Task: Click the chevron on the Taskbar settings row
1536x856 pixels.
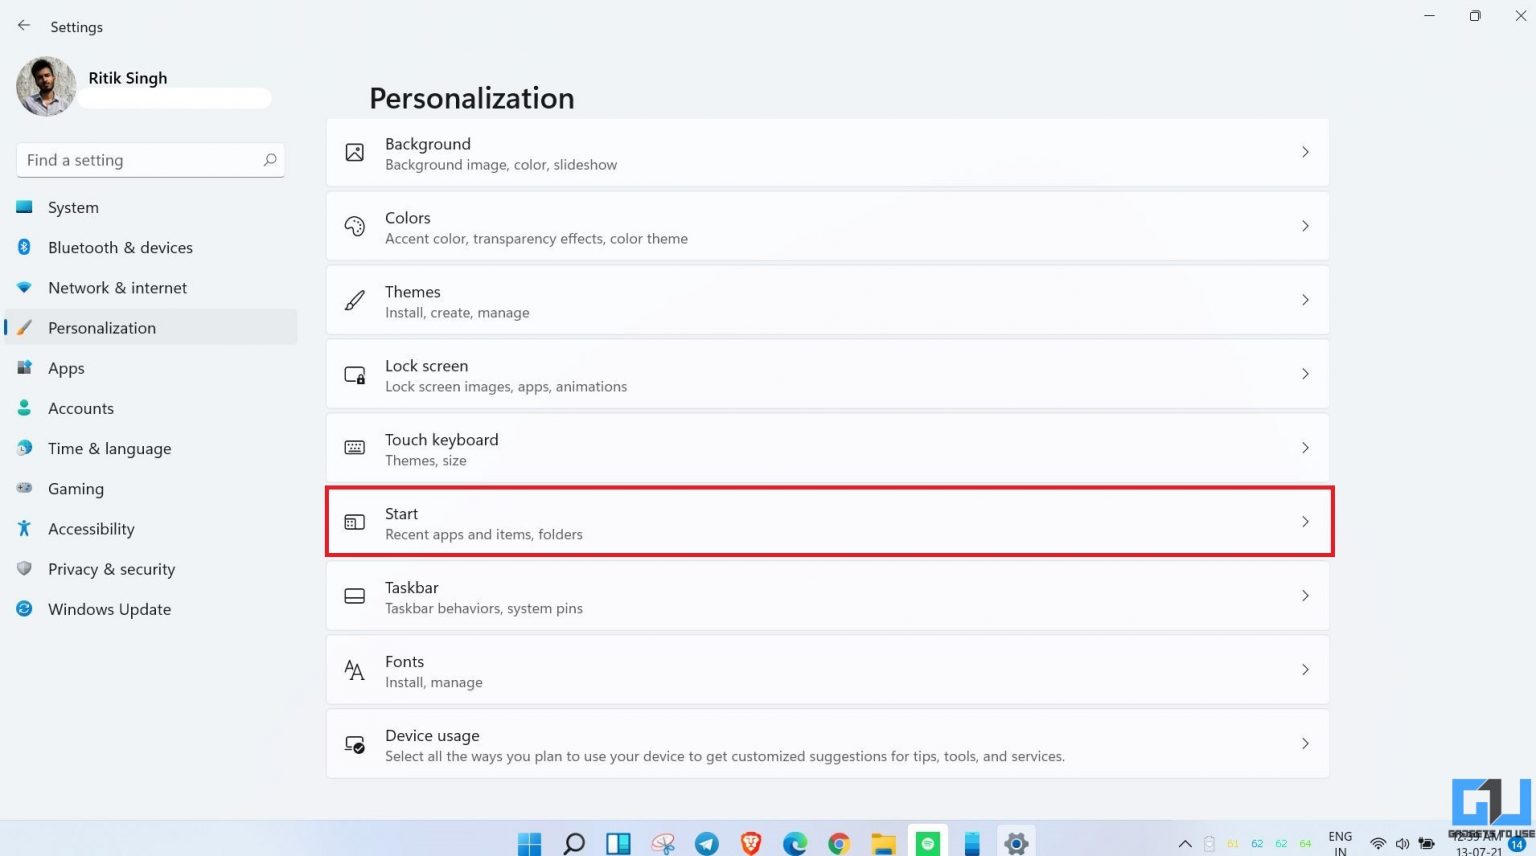Action: click(1305, 595)
